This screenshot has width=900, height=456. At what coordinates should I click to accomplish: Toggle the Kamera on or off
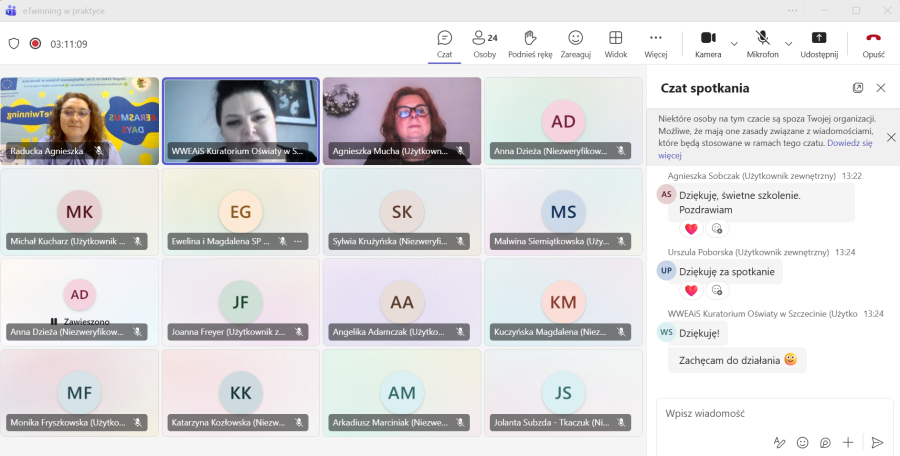tap(708, 43)
